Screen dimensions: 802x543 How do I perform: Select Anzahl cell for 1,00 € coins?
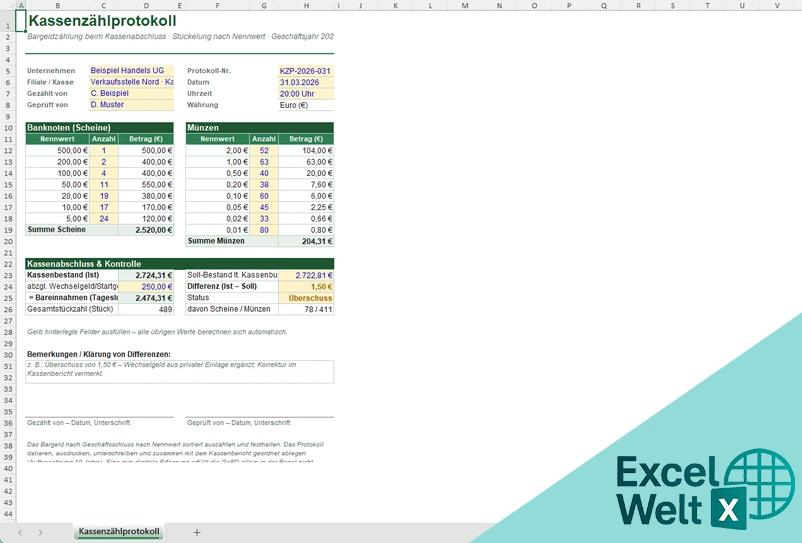coord(264,162)
